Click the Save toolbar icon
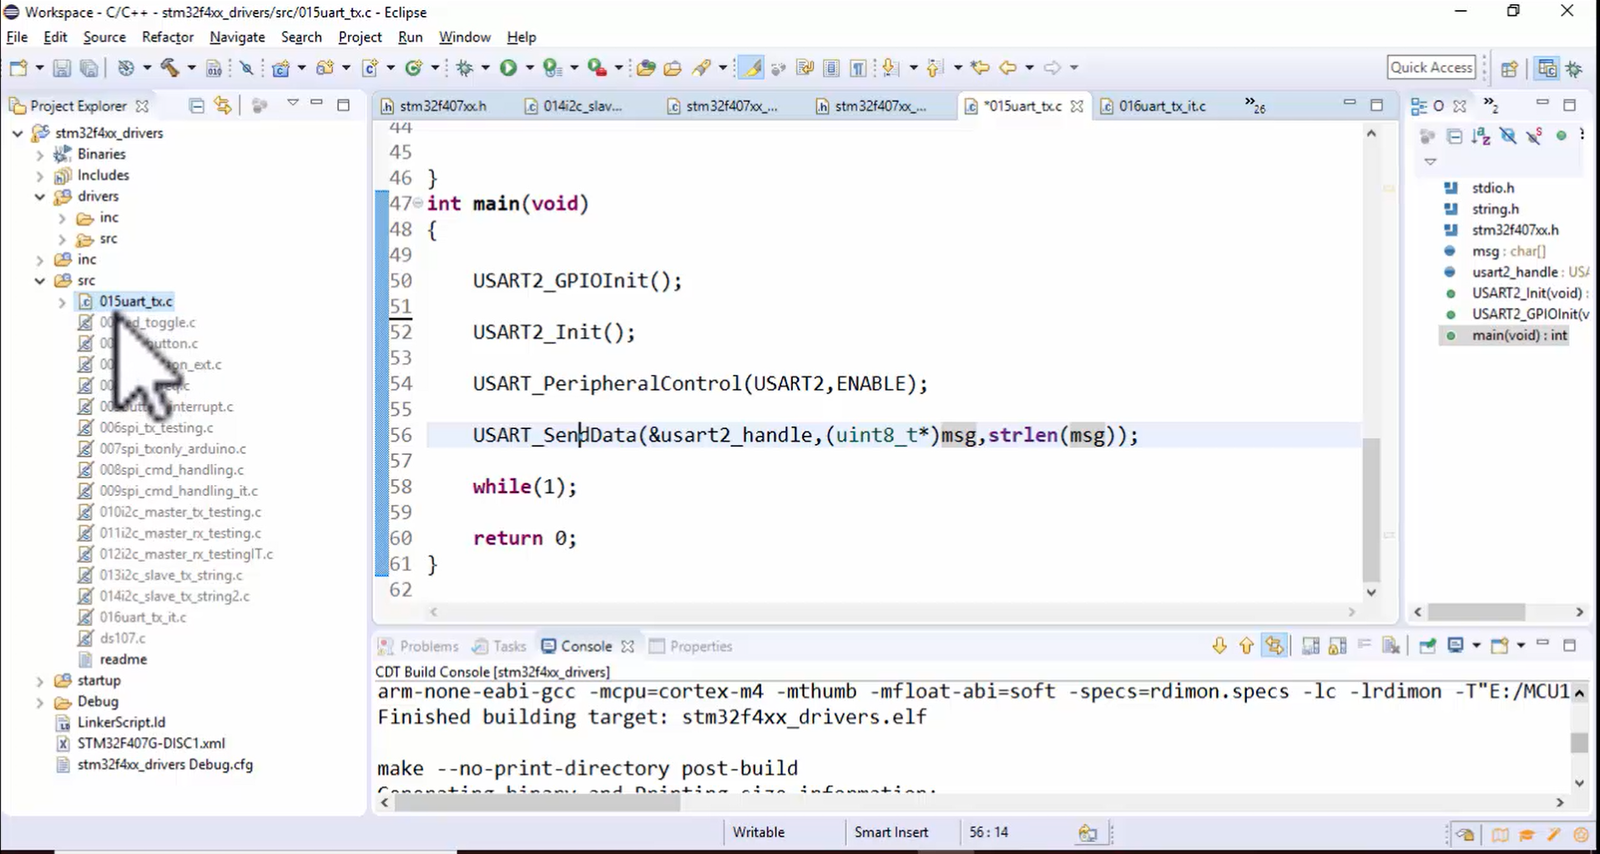Viewport: 1600px width, 854px height. coord(62,68)
